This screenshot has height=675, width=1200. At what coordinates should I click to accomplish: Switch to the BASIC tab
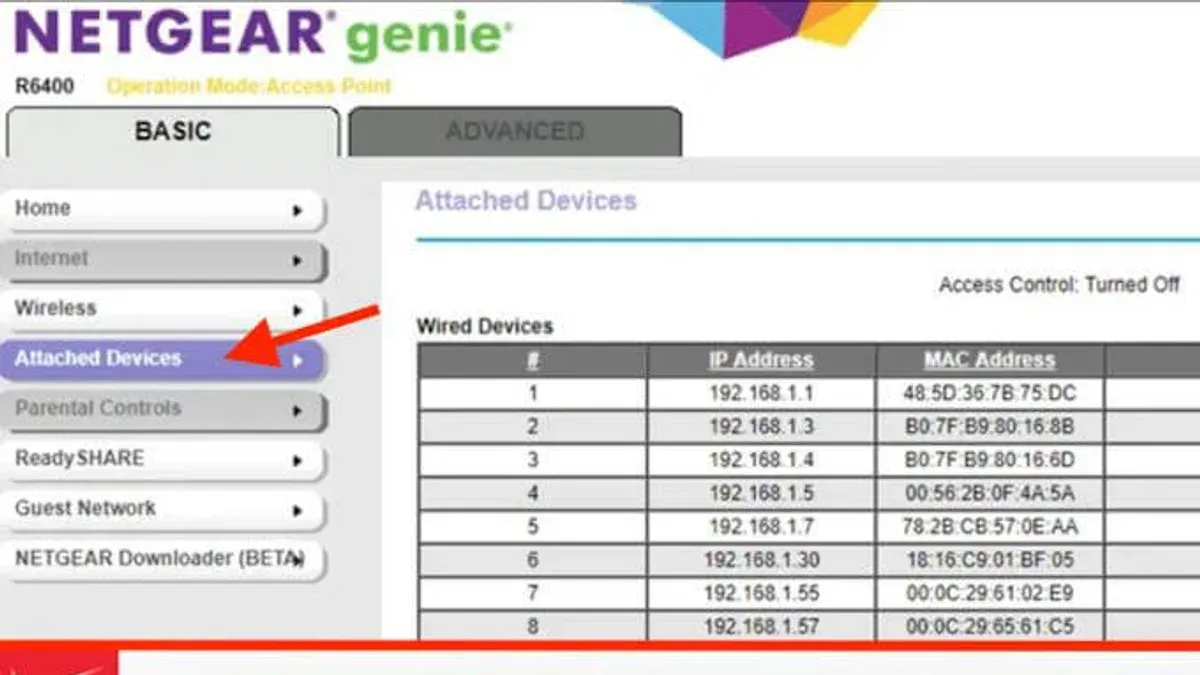pos(173,131)
